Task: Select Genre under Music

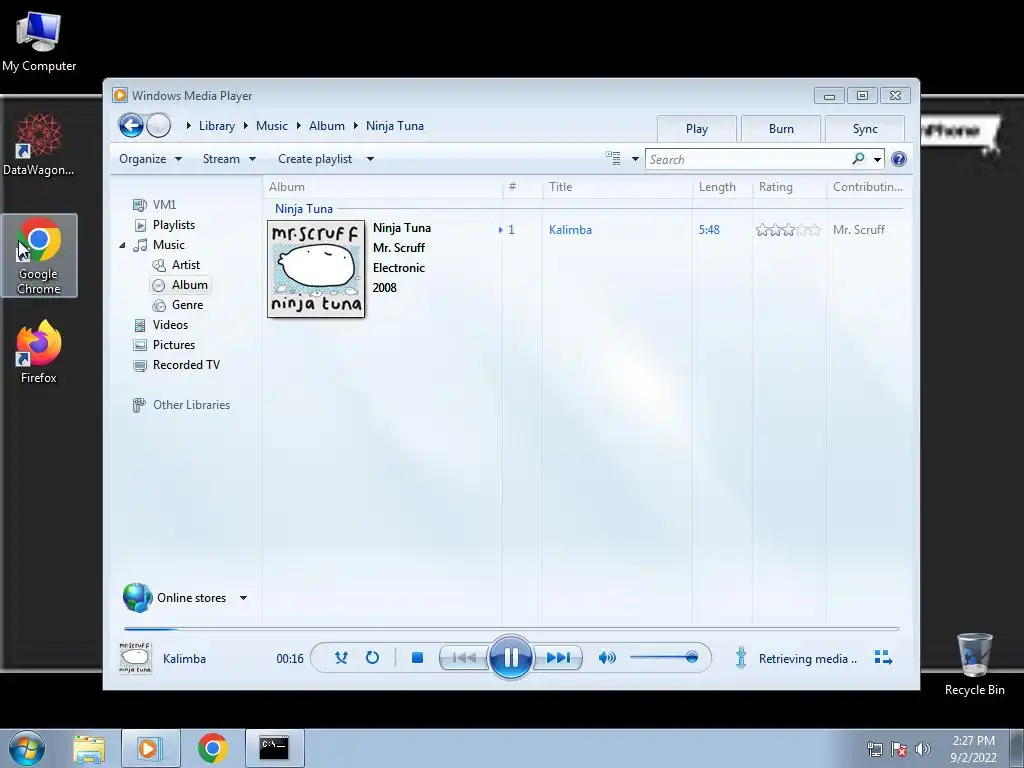Action: pyautogui.click(x=178, y=305)
